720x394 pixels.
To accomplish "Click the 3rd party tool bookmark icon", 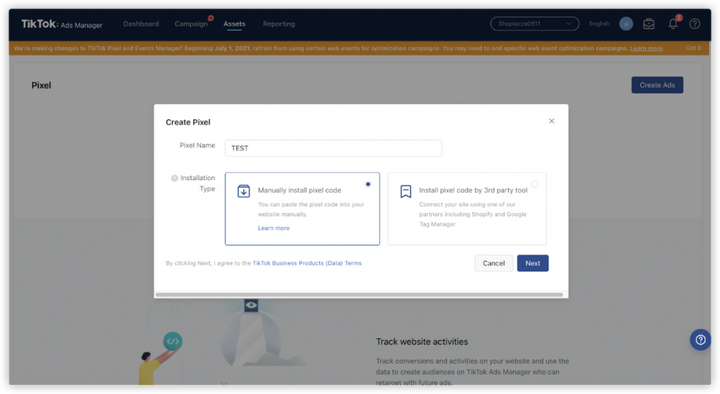I will pos(405,191).
